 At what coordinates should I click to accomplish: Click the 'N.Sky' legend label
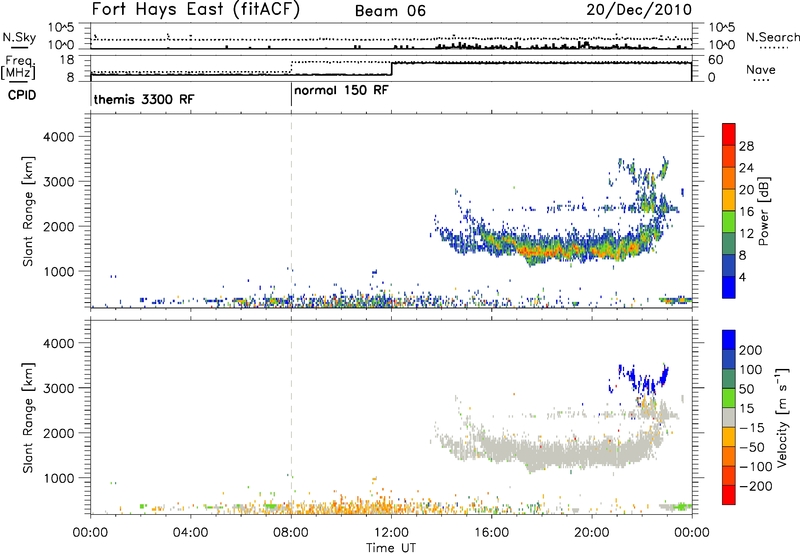pos(19,37)
